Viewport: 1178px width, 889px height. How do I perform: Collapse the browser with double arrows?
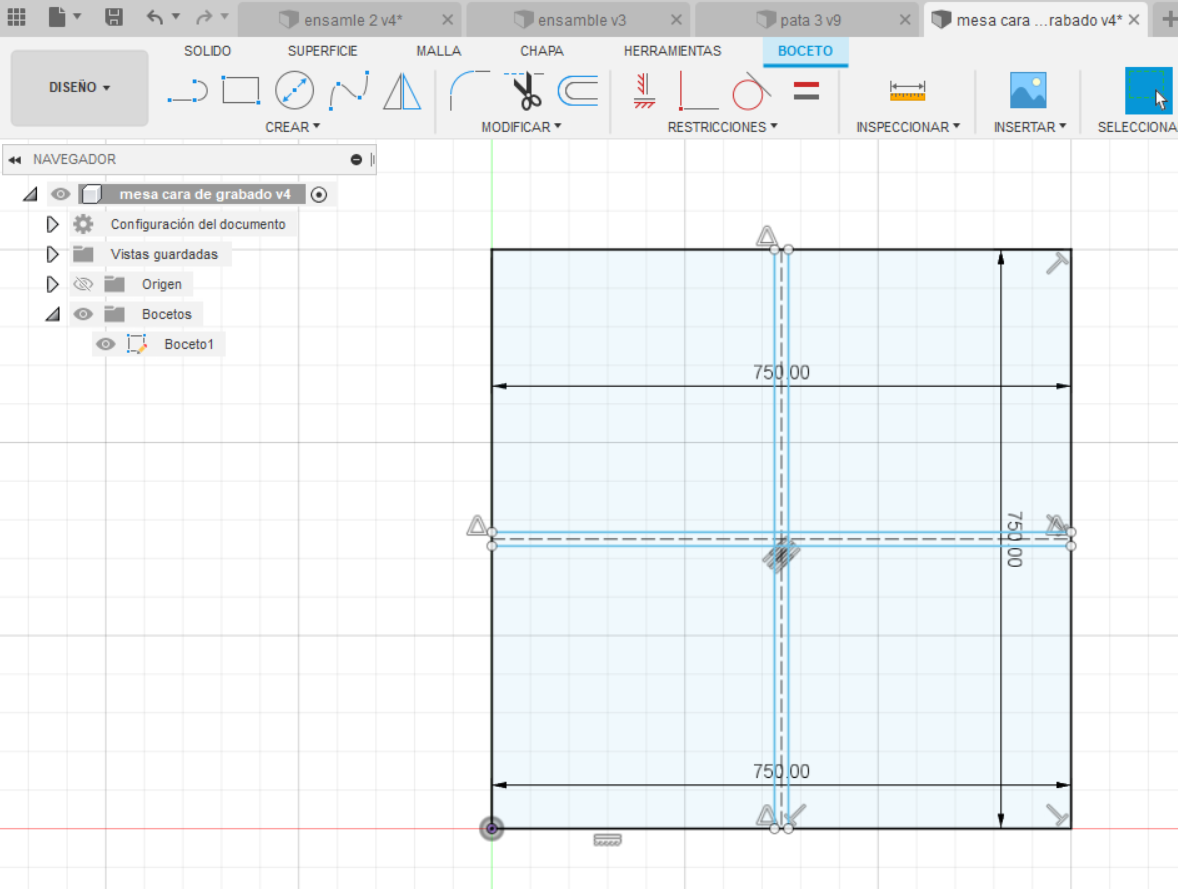coord(15,159)
